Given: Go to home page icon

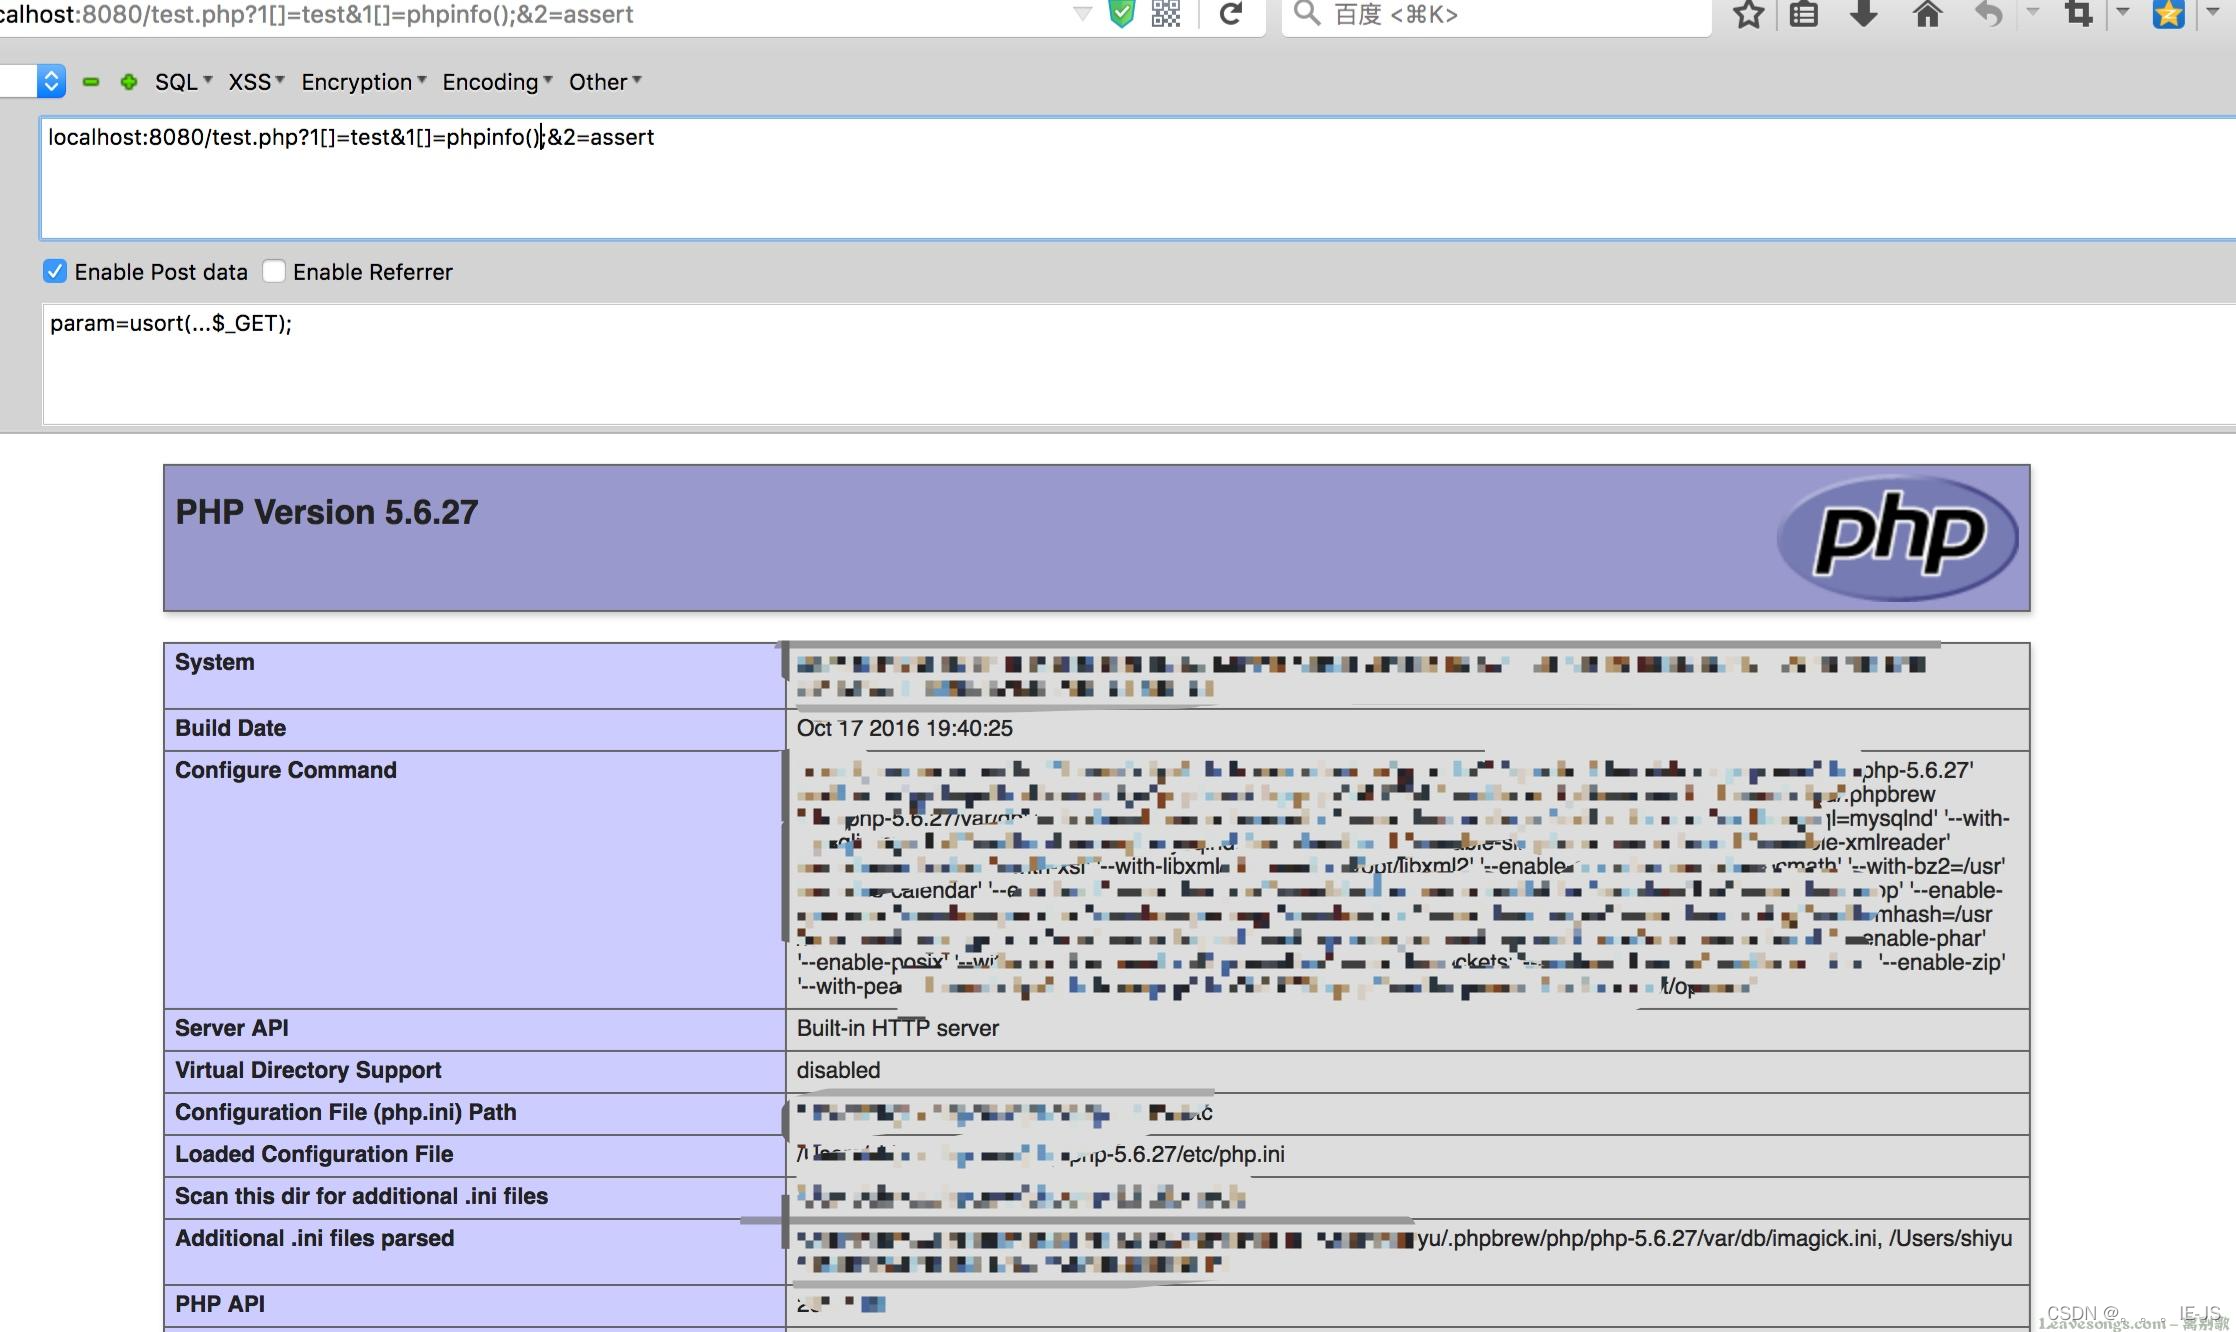Looking at the screenshot, I should click(1927, 14).
